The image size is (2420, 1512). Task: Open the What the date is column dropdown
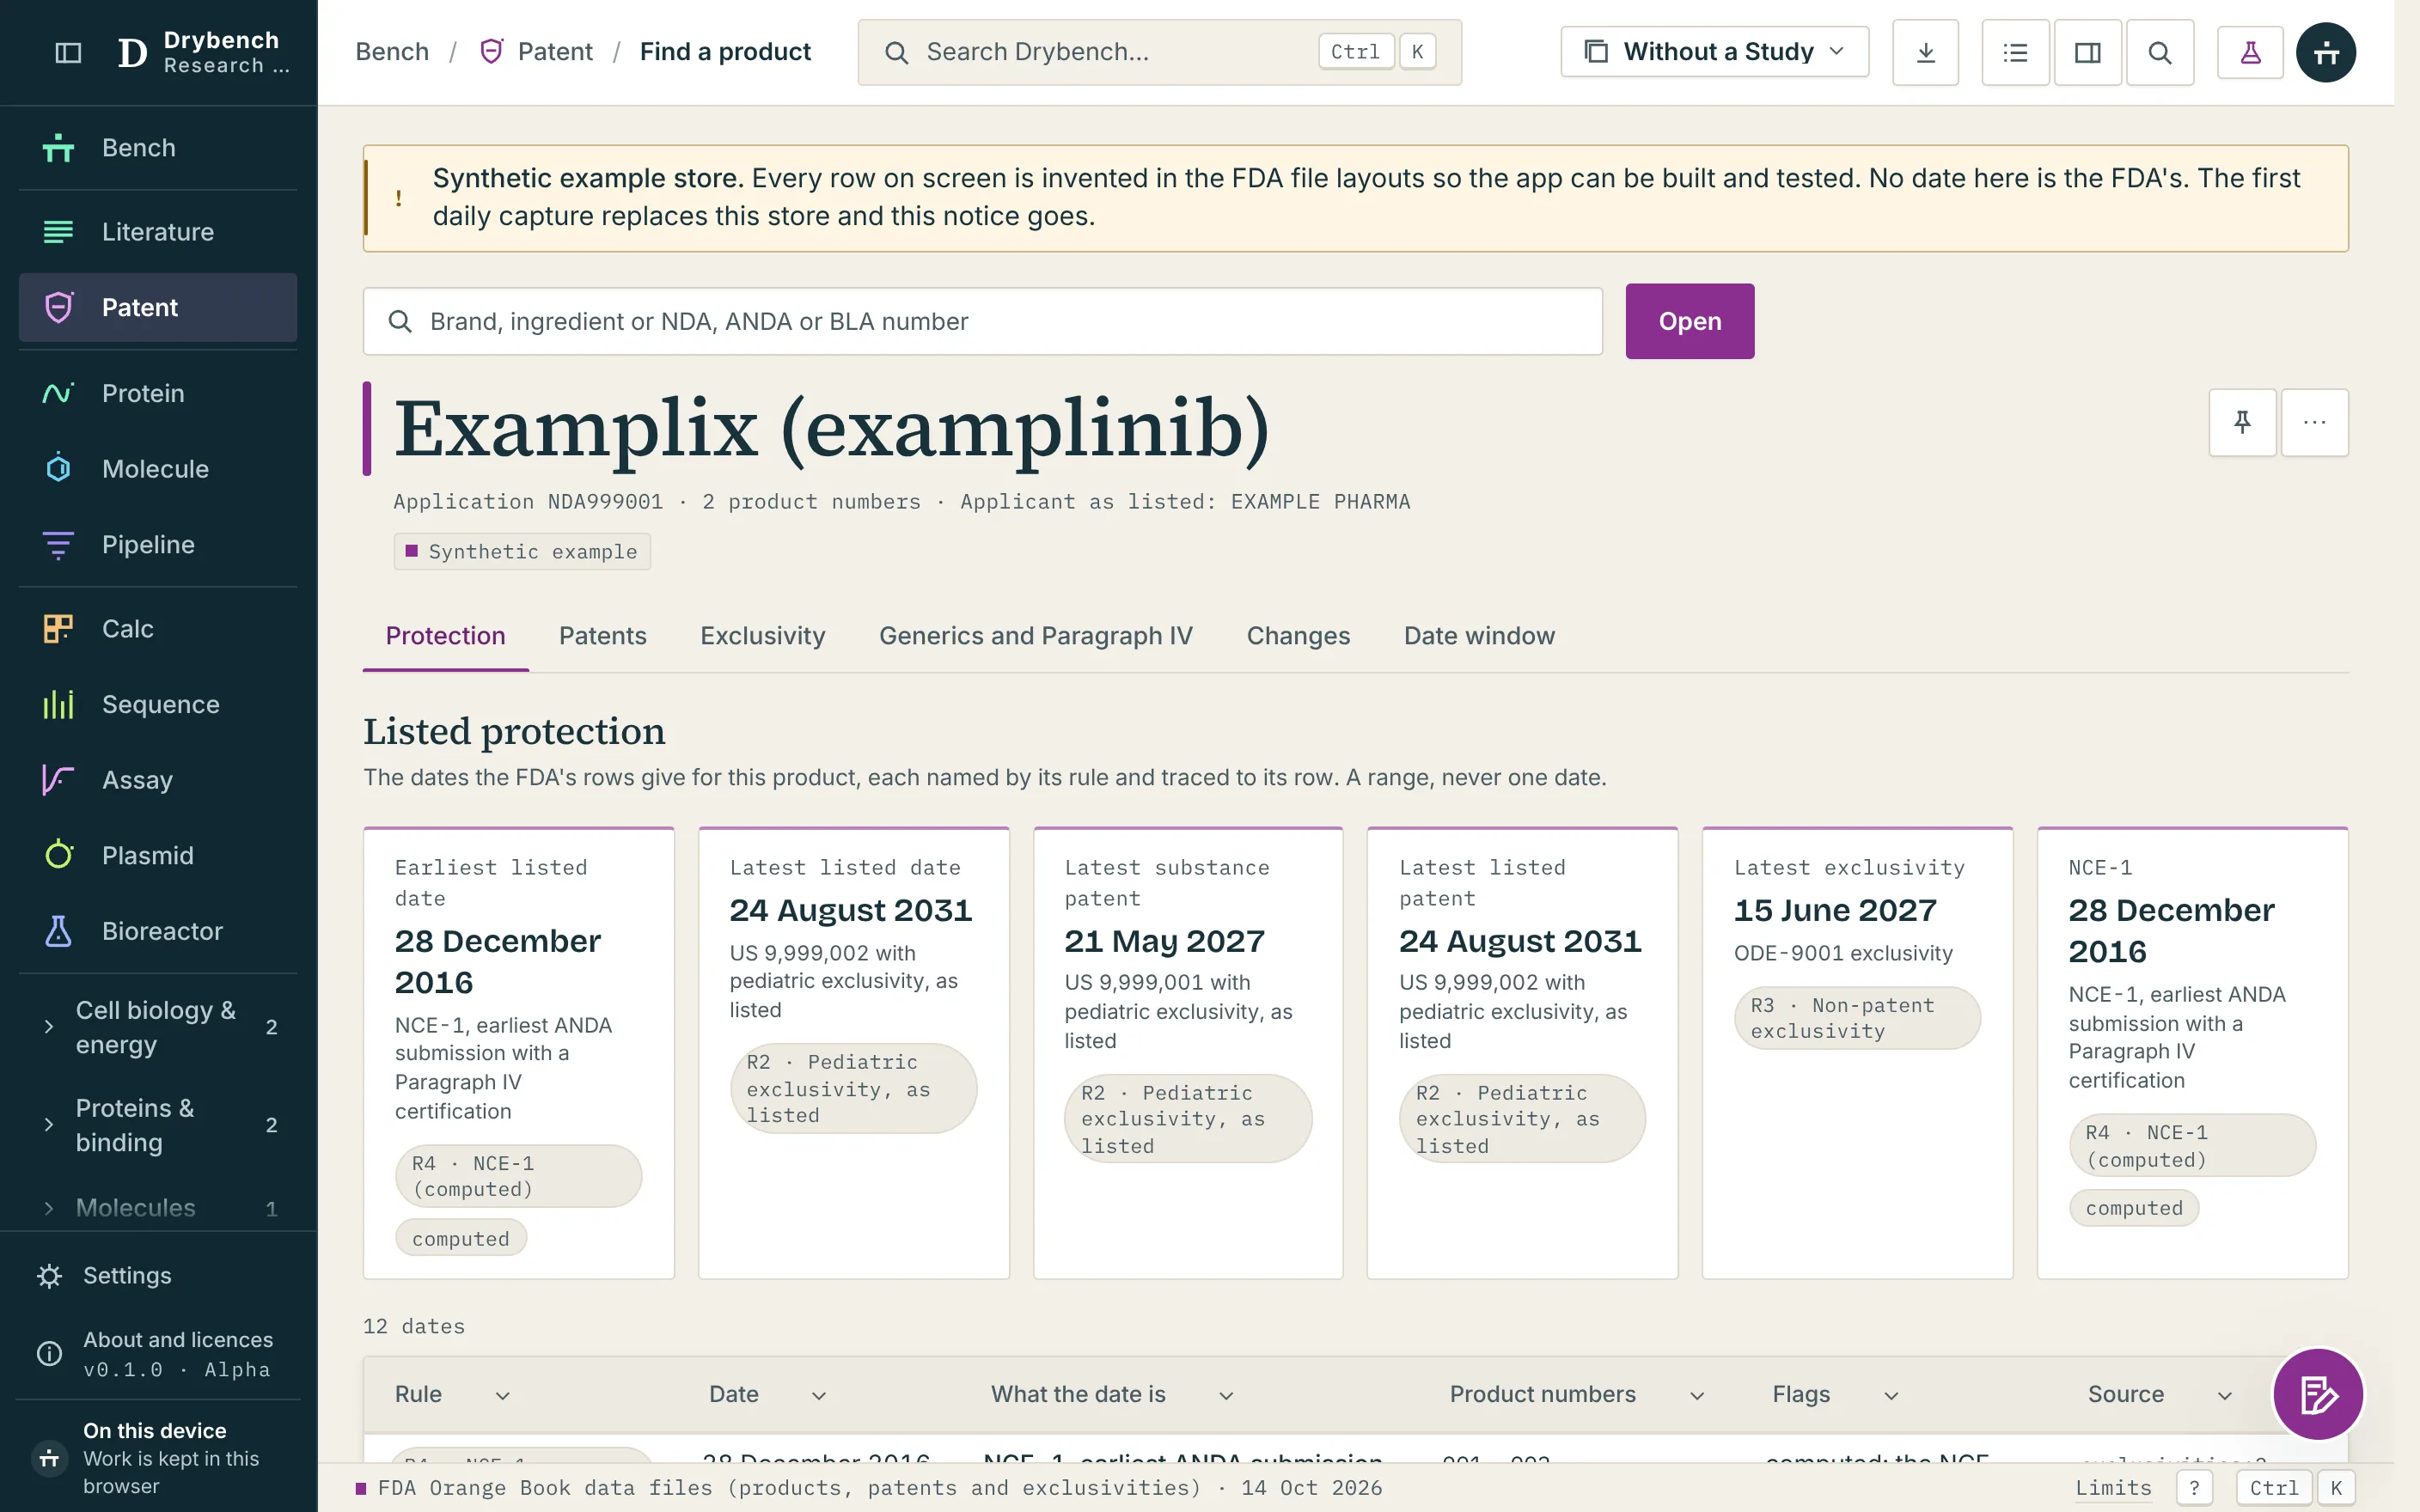coord(1226,1395)
